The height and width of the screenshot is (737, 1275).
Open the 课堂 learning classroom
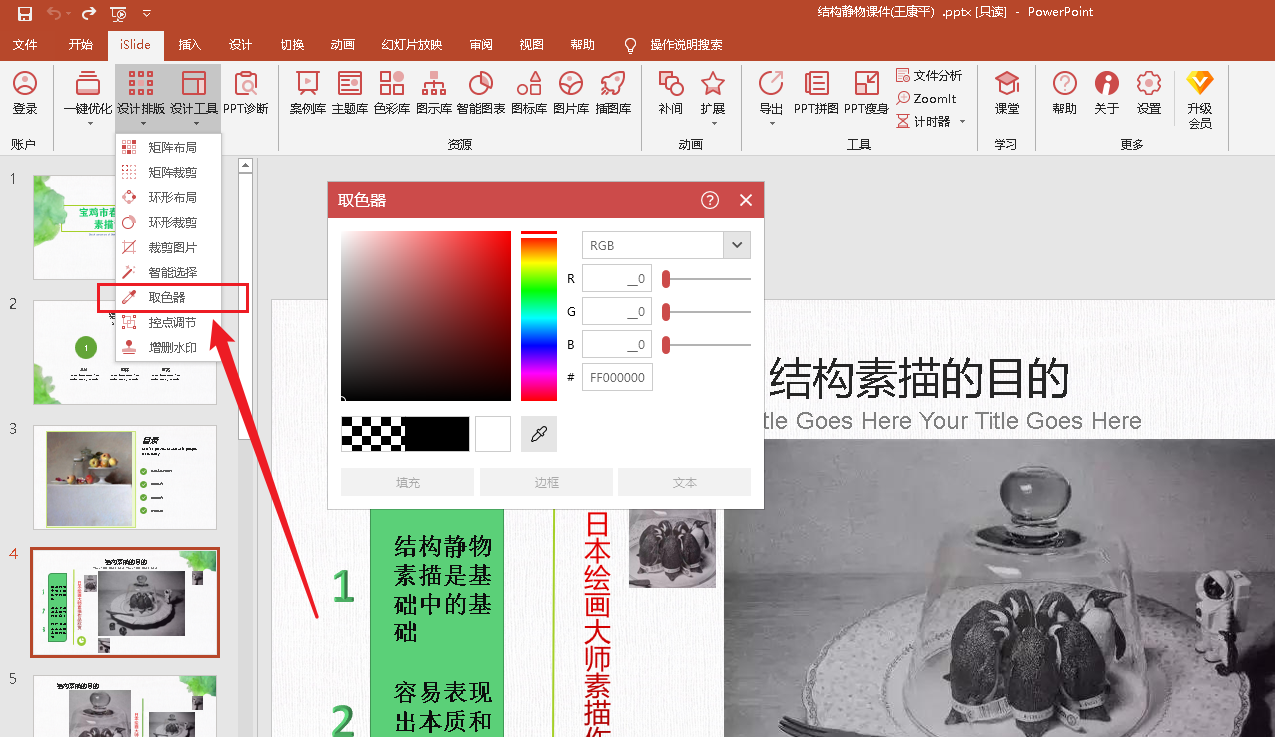1007,93
